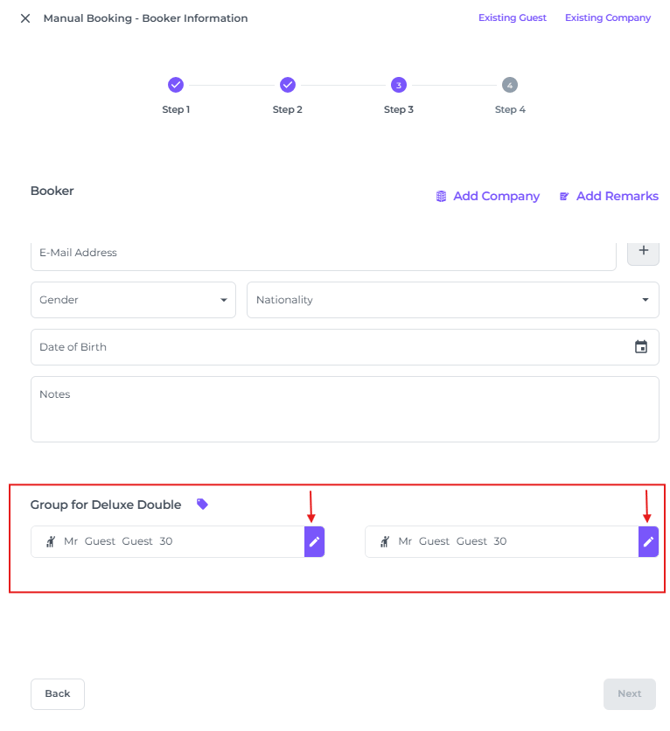The width and height of the screenshot is (670, 731).
Task: Click the Add Remarks note icon
Action: coord(564,196)
